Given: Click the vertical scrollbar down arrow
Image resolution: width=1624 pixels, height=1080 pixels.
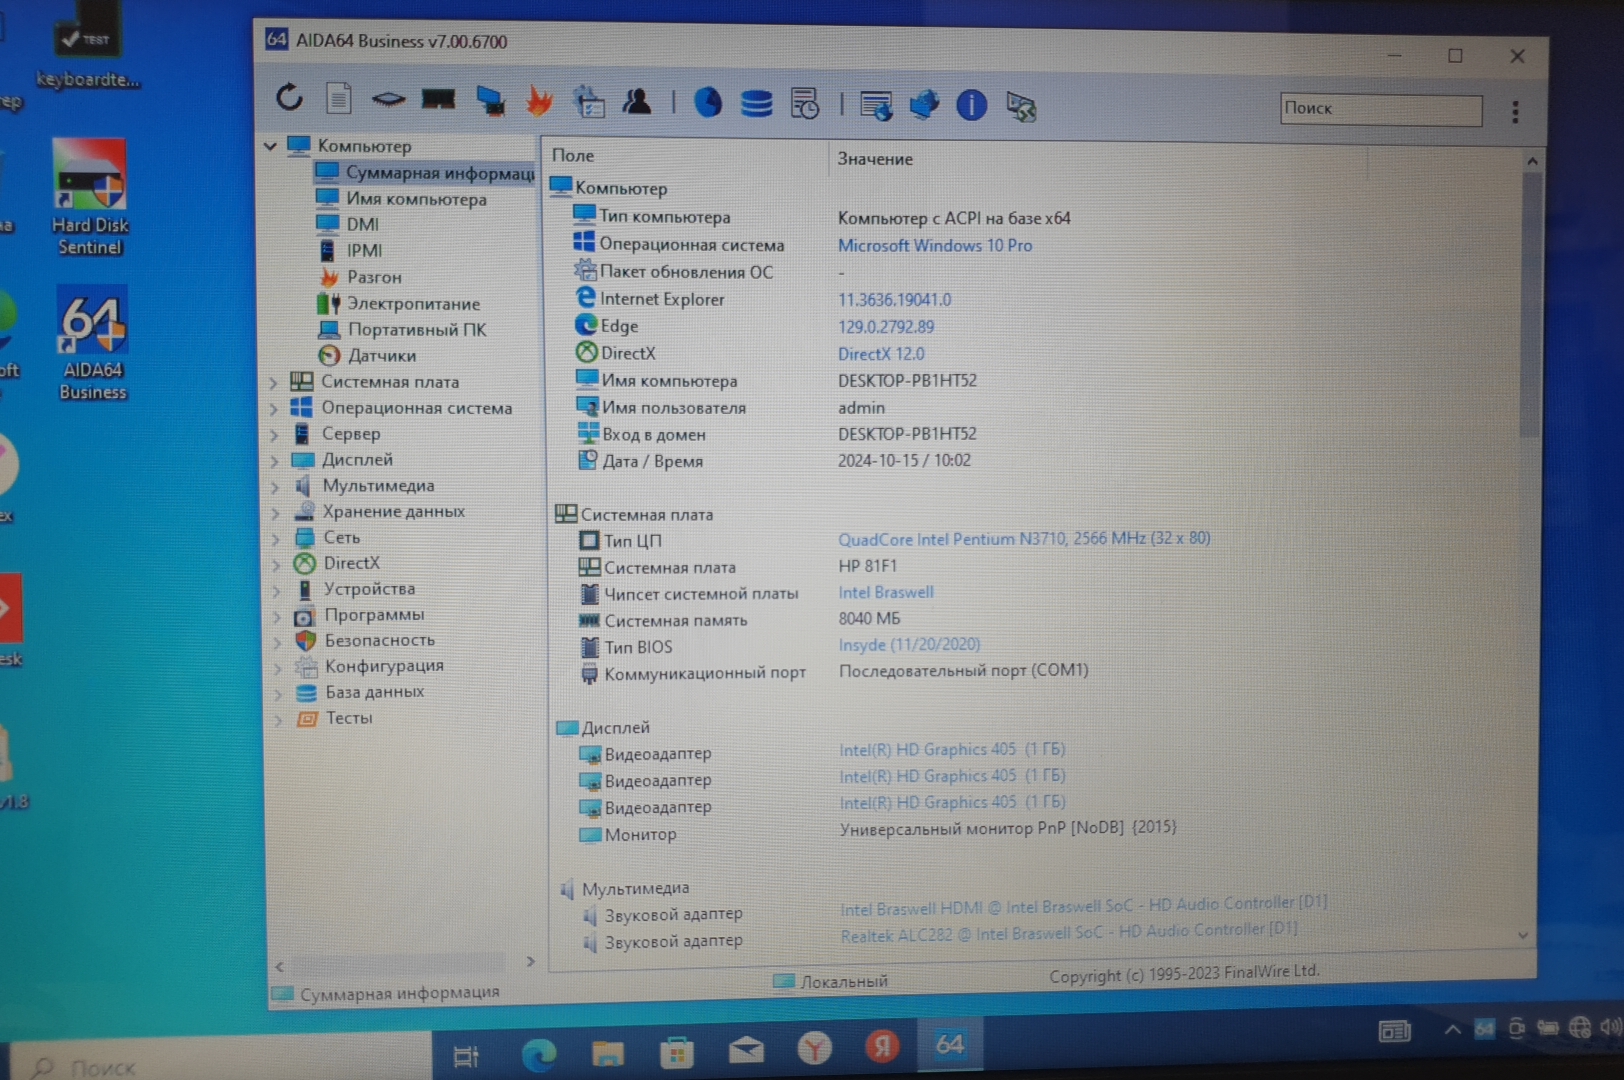Looking at the screenshot, I should click(1523, 936).
